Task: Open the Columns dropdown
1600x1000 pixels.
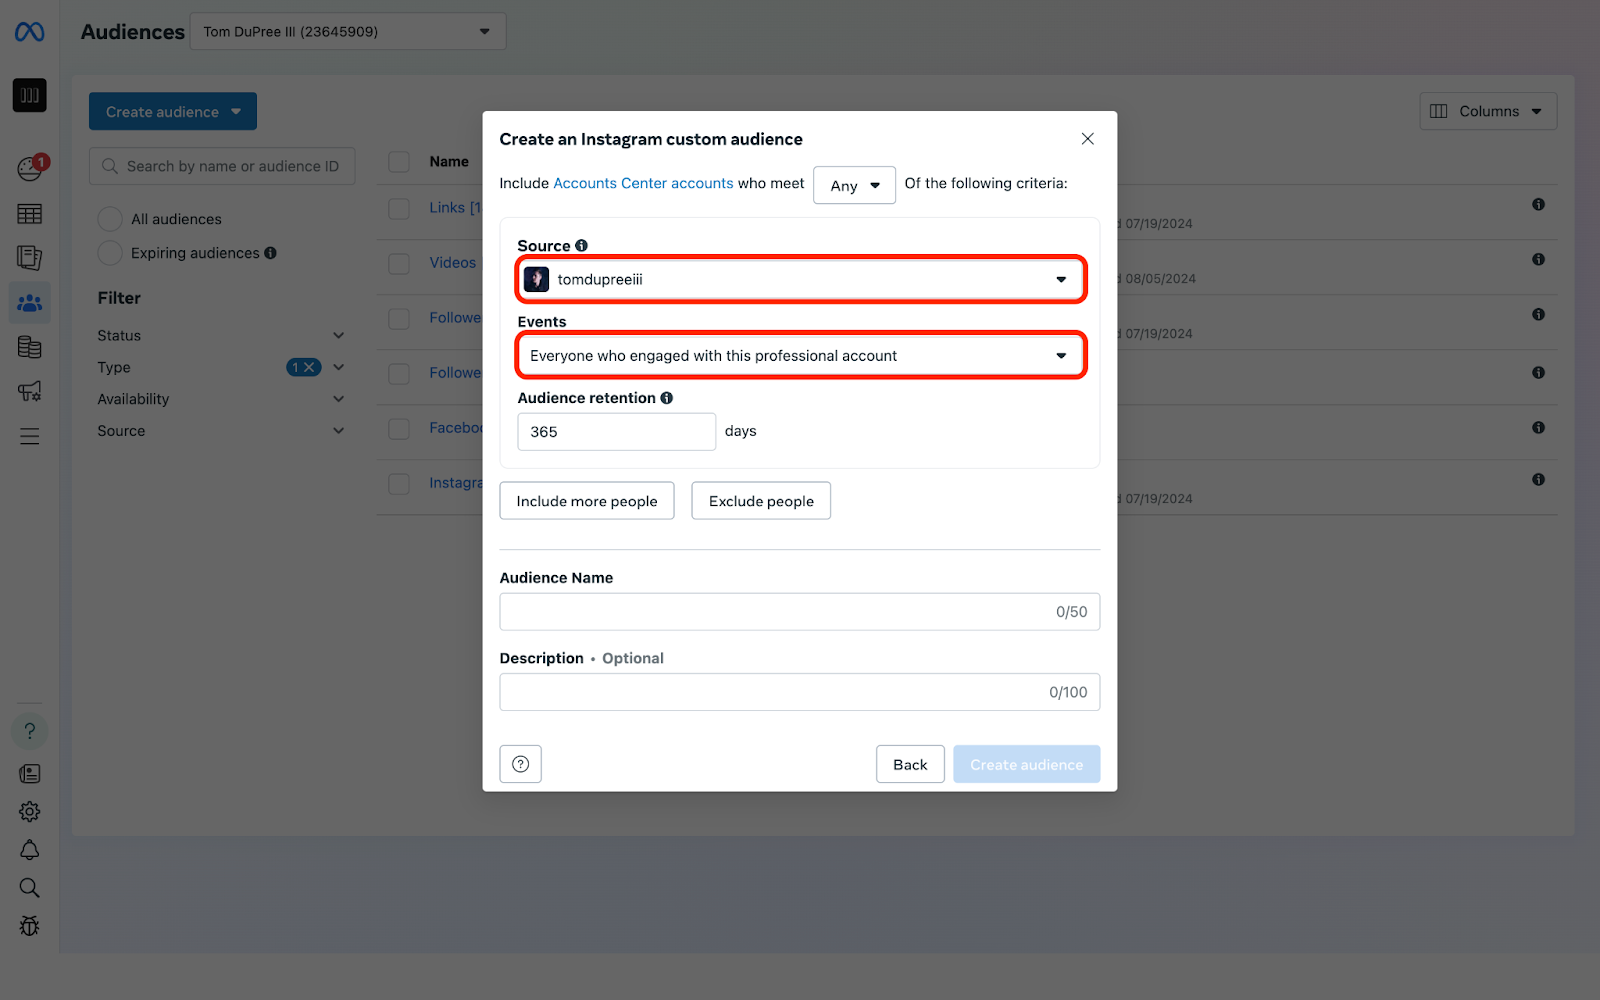Action: [x=1488, y=111]
